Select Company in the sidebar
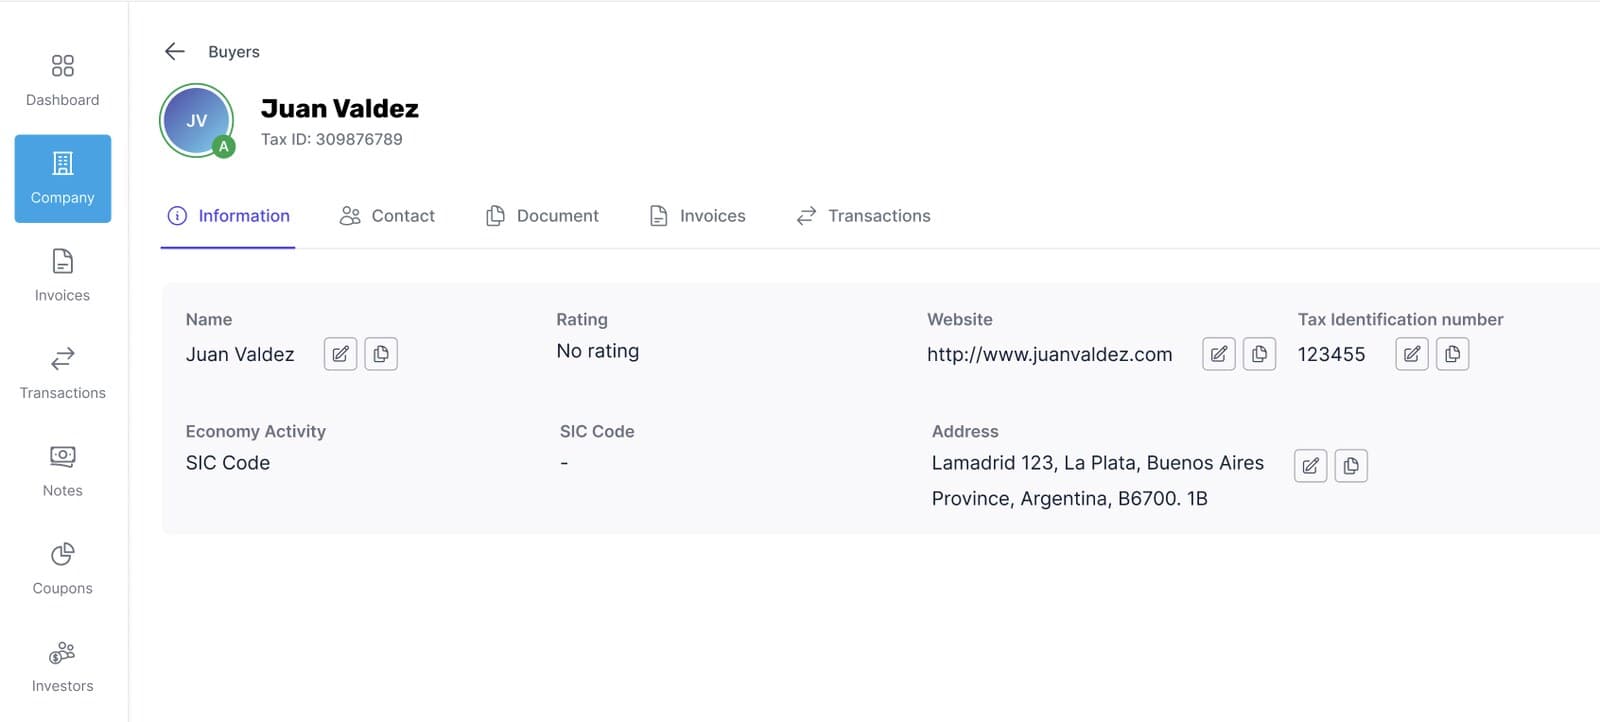Screen dimensions: 1600x722 pyautogui.click(x=63, y=179)
